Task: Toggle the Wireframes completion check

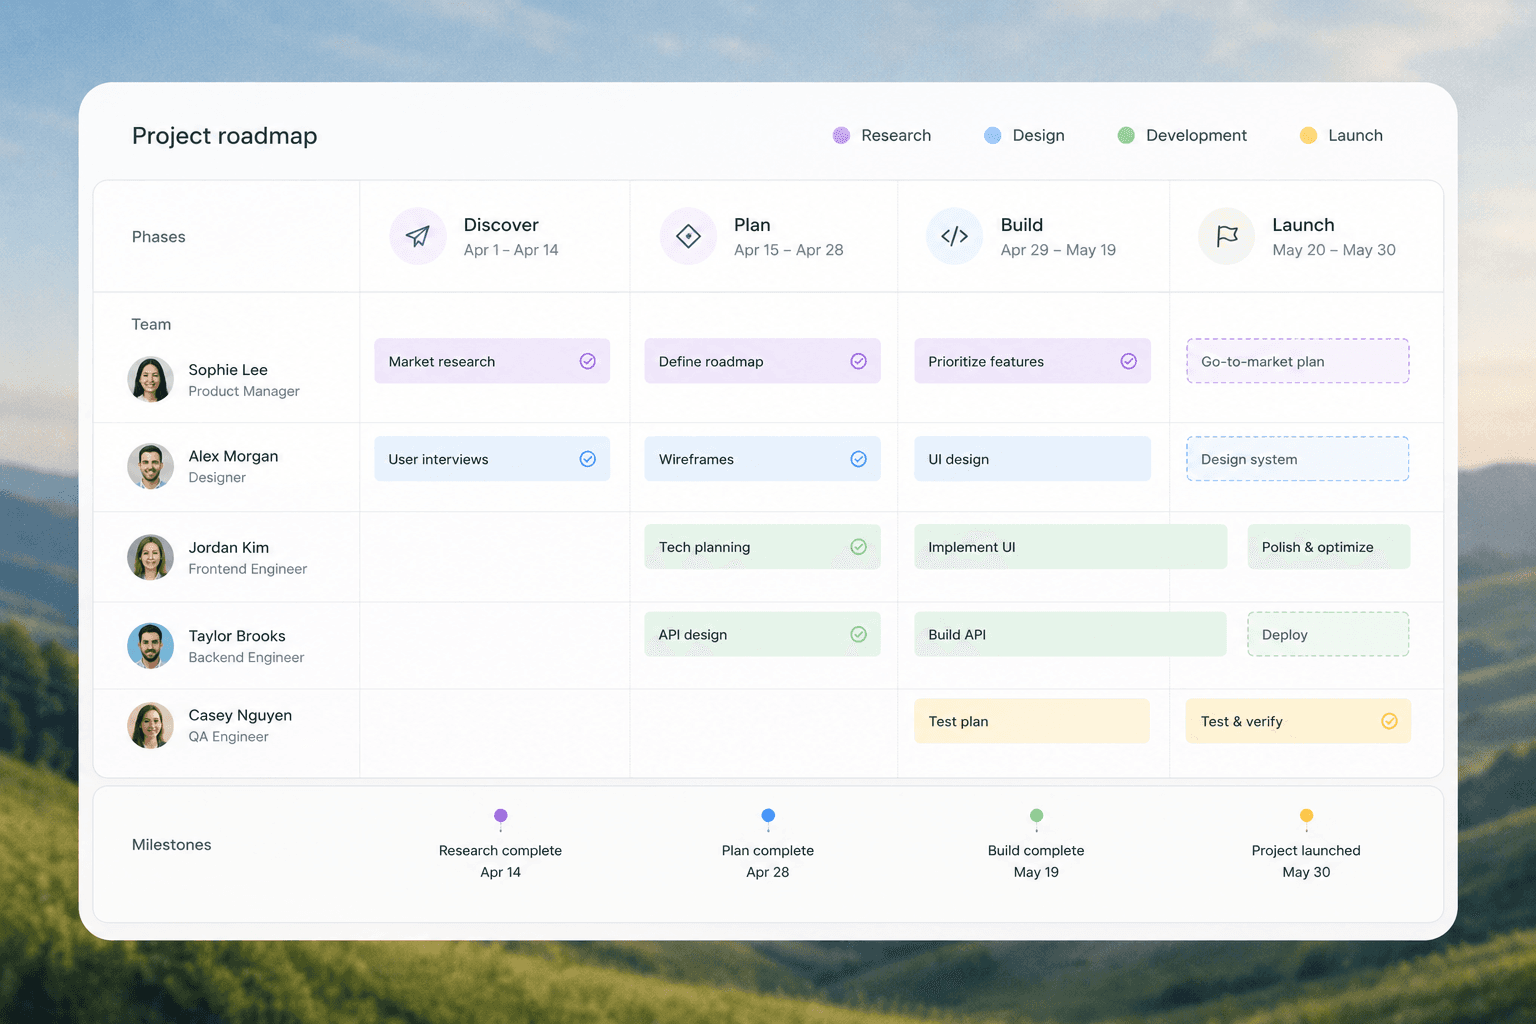Action: coord(858,459)
